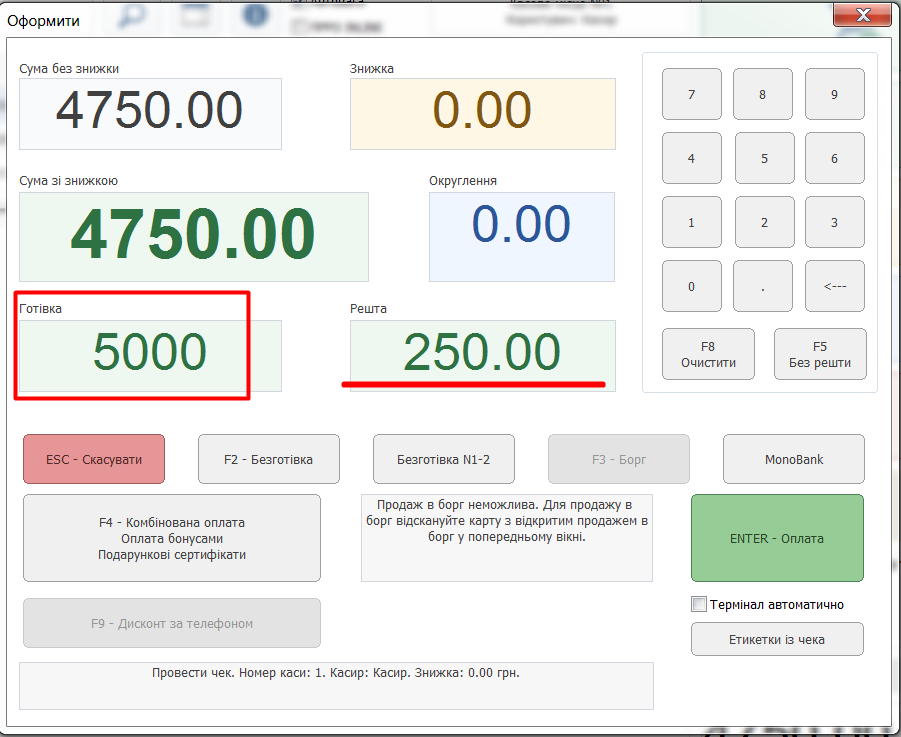Toggle Термінал автоматично checkbox
Viewport: 901px width, 737px height.
pyautogui.click(x=699, y=604)
